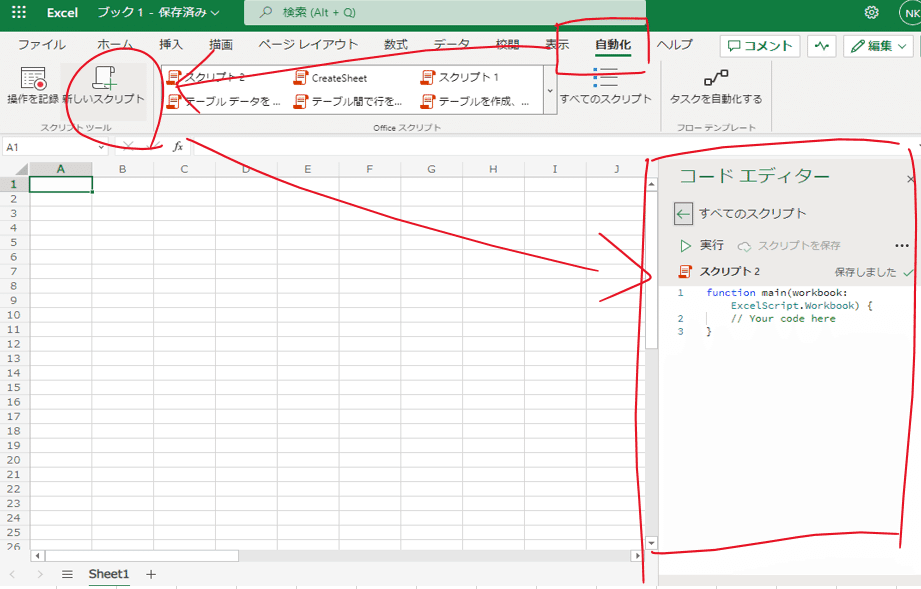Open the app launcher waffle icon

[x=19, y=12]
